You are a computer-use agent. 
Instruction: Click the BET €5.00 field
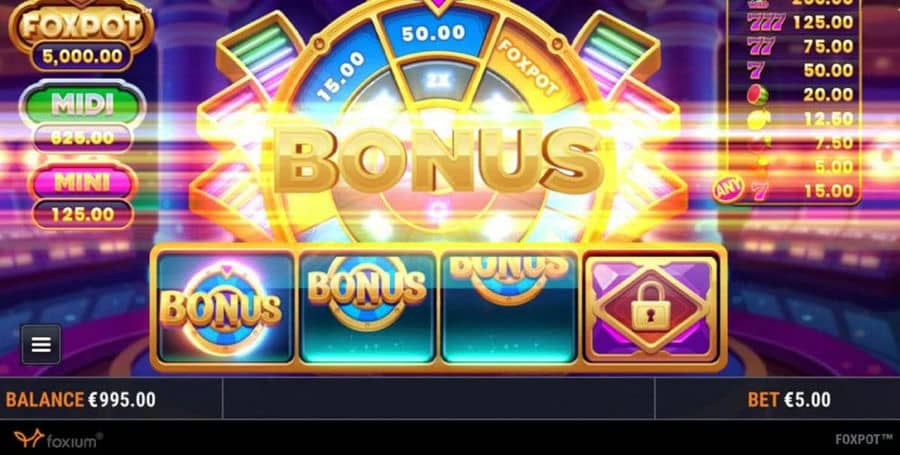[789, 399]
